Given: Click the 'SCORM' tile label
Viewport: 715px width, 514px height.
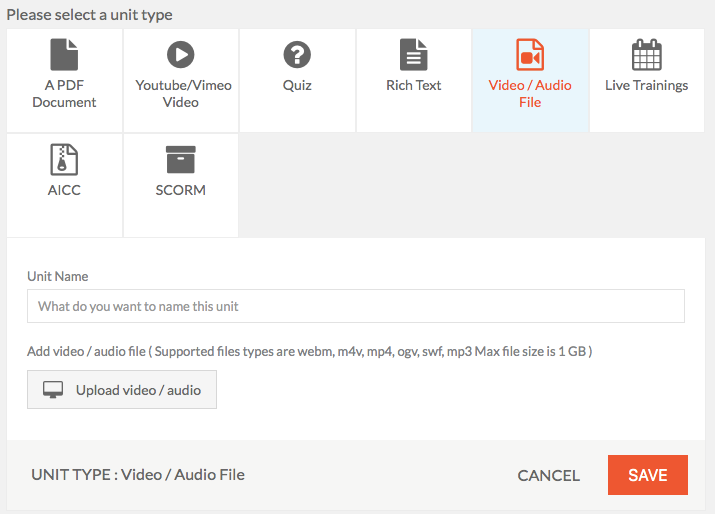Looking at the screenshot, I should point(181,190).
